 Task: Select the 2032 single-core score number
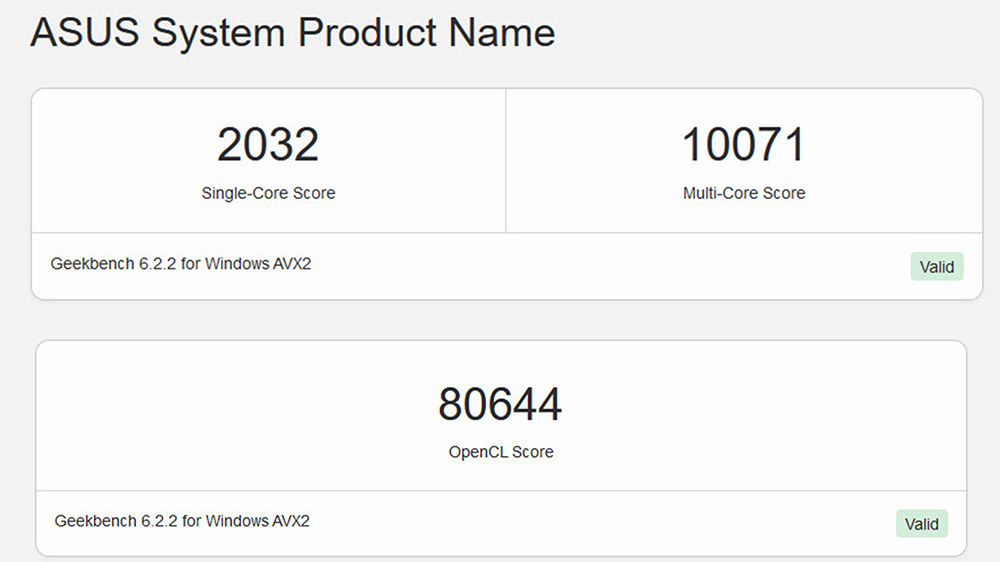(268, 144)
